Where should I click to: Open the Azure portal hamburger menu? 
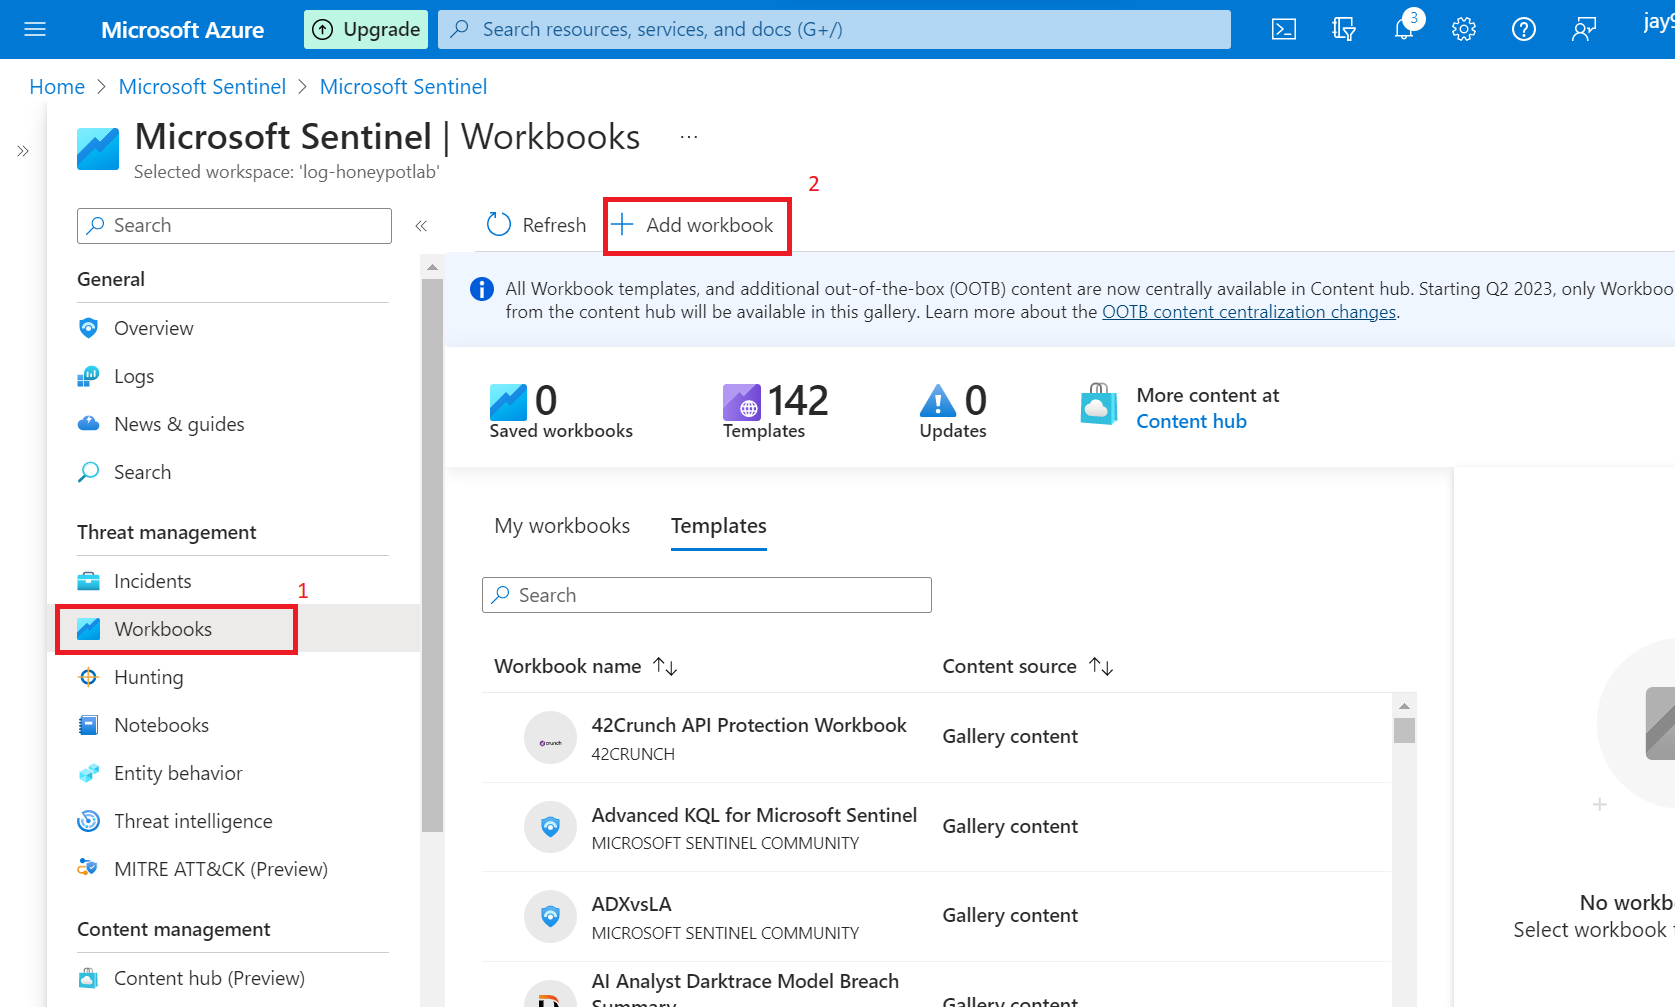35,29
